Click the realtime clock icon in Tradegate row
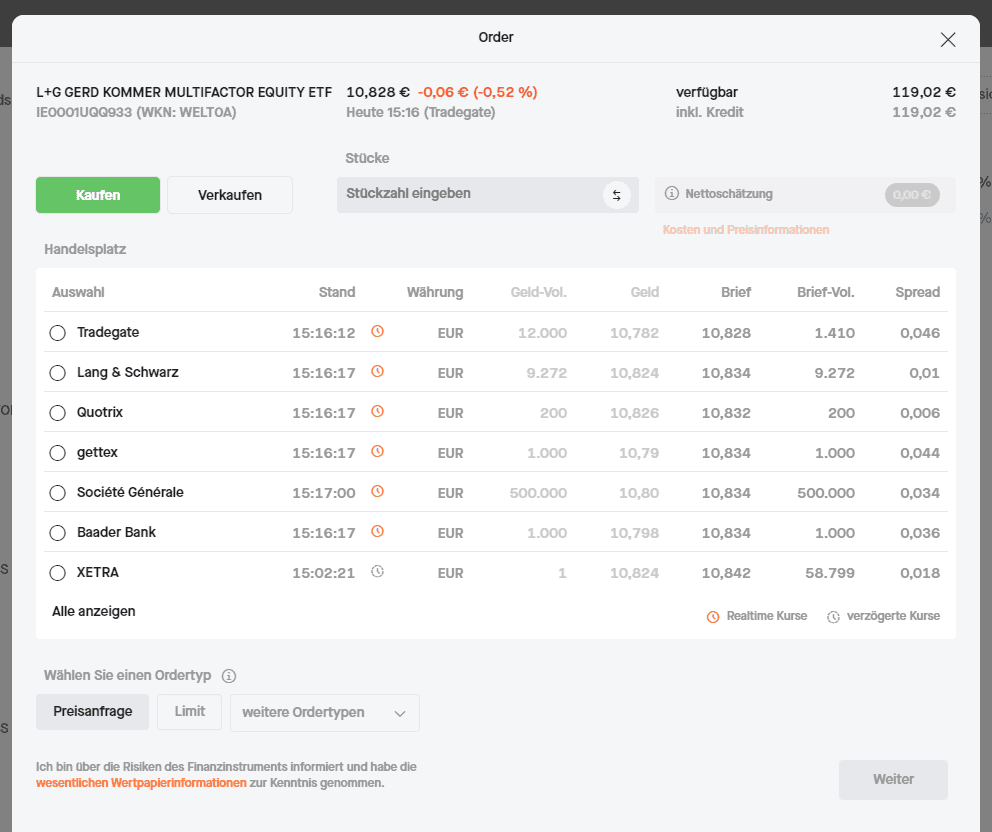Image resolution: width=992 pixels, height=832 pixels. pos(377,332)
